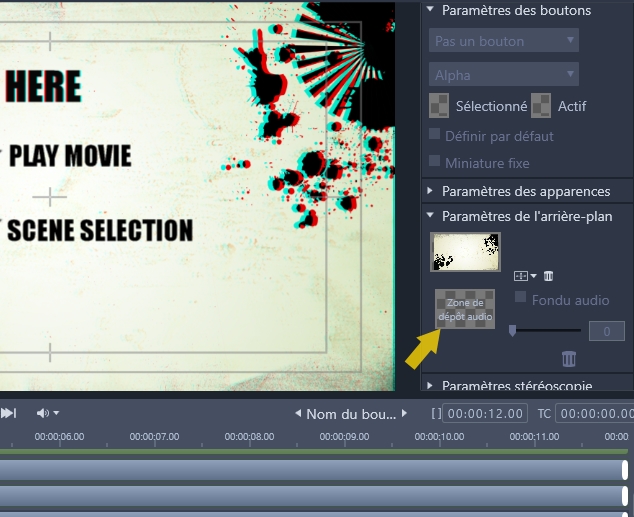Open the Alpha dropdown
Screen dimensions: 634x517
504,74
